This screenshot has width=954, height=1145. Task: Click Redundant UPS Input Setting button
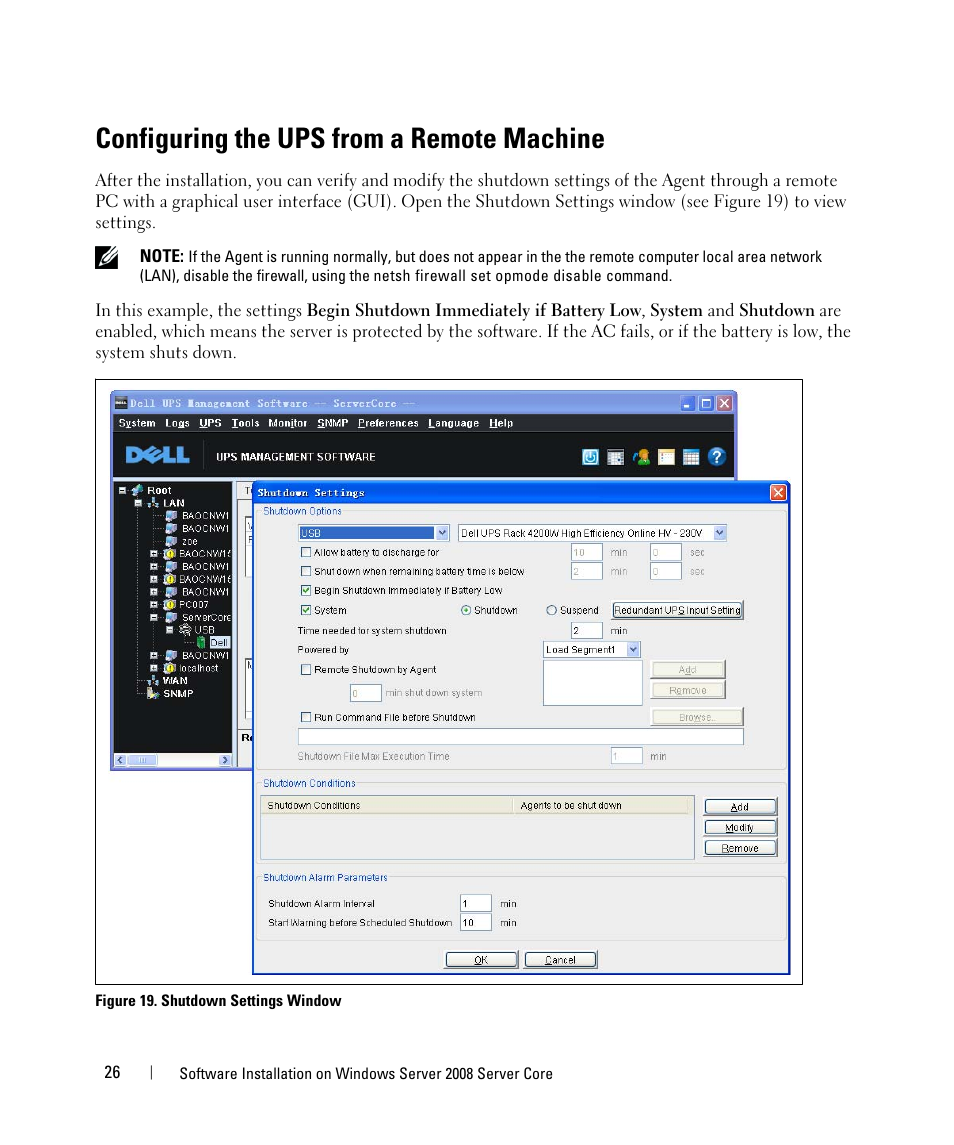pyautogui.click(x=677, y=610)
